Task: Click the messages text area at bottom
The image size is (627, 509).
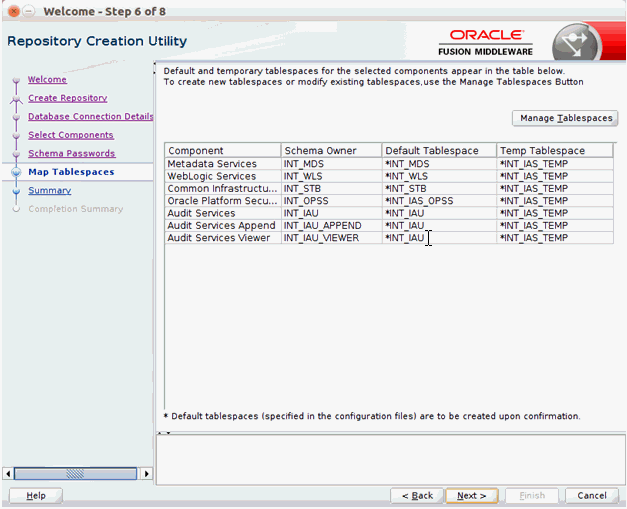Action: (x=391, y=460)
